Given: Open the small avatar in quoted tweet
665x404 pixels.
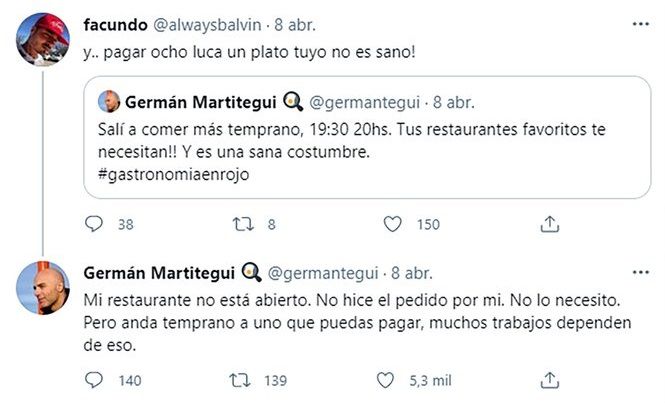Looking at the screenshot, I should tap(110, 101).
